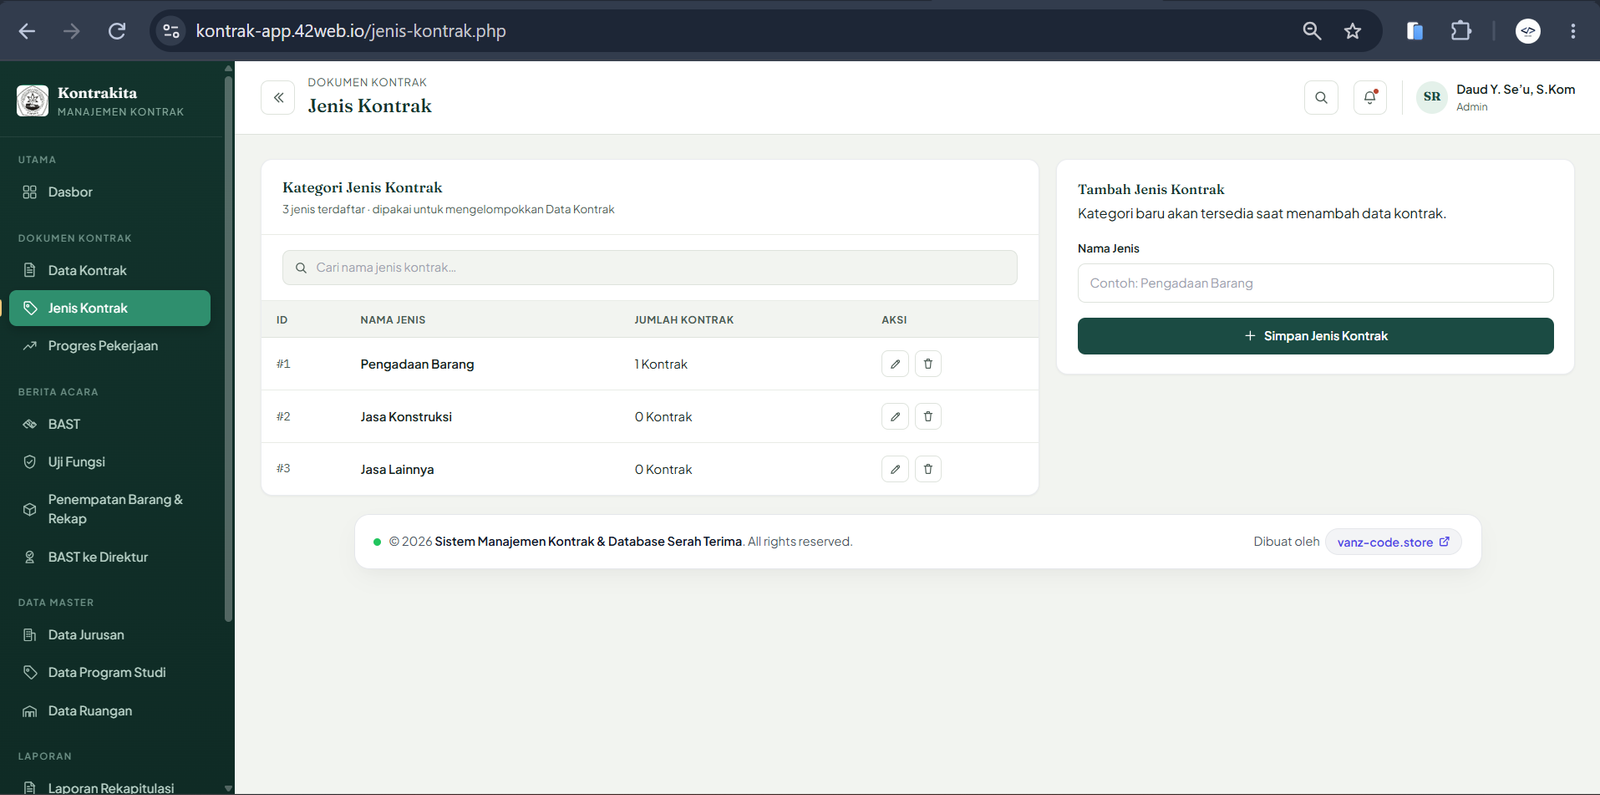
Task: Collapse the sidebar with double-chevron button
Action: (278, 98)
